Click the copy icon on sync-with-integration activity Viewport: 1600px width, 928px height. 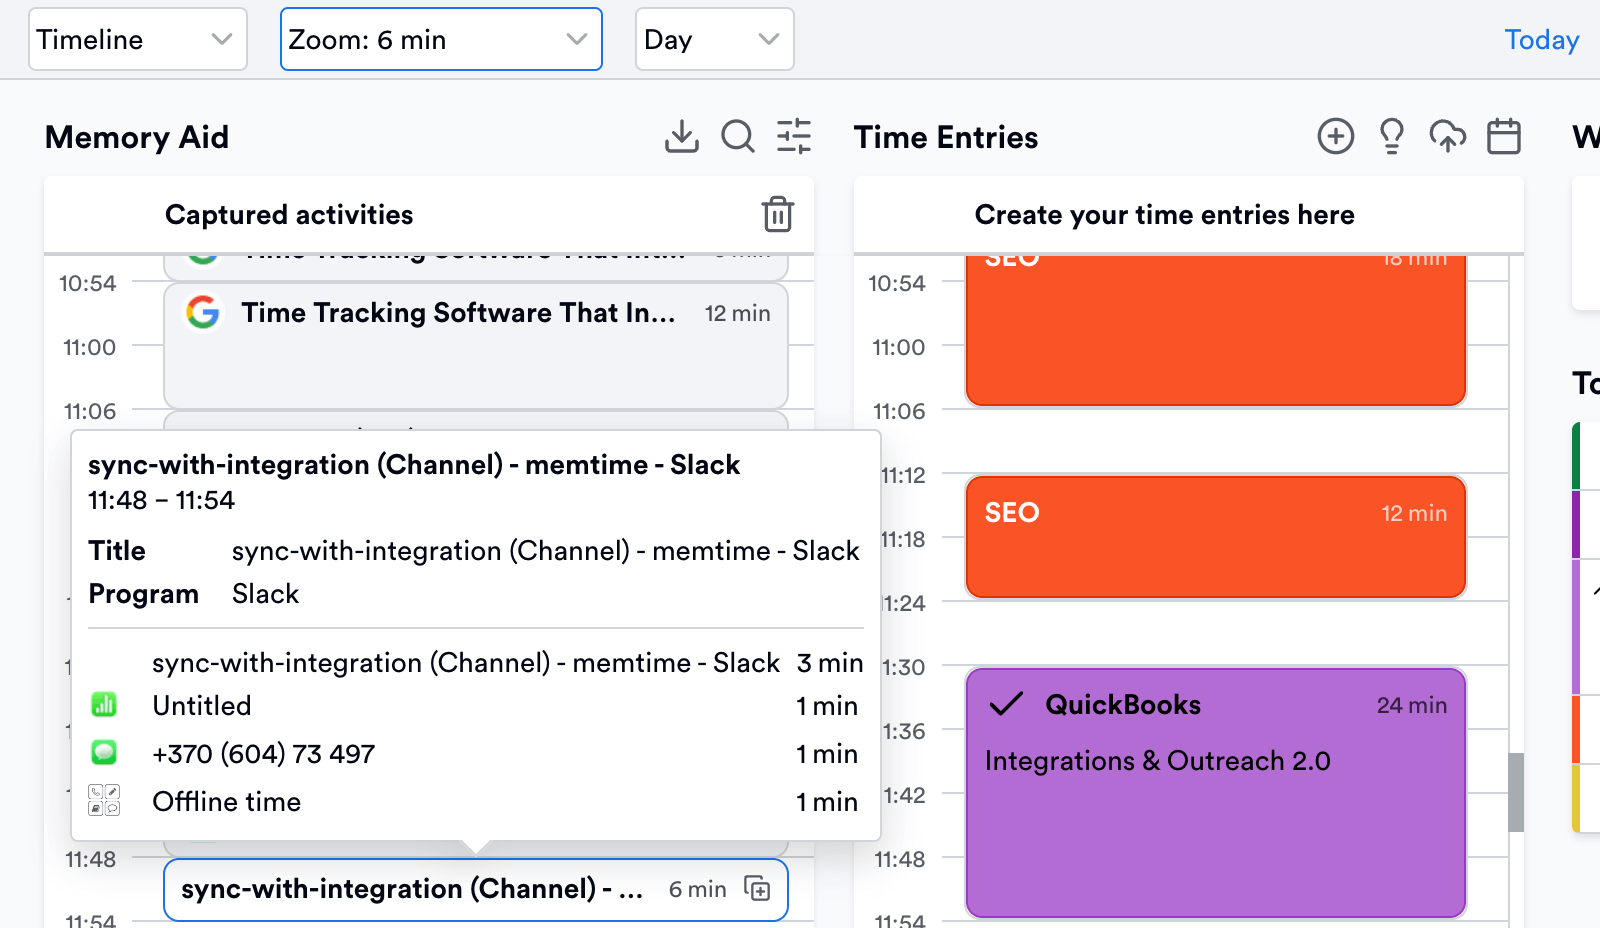tap(758, 888)
